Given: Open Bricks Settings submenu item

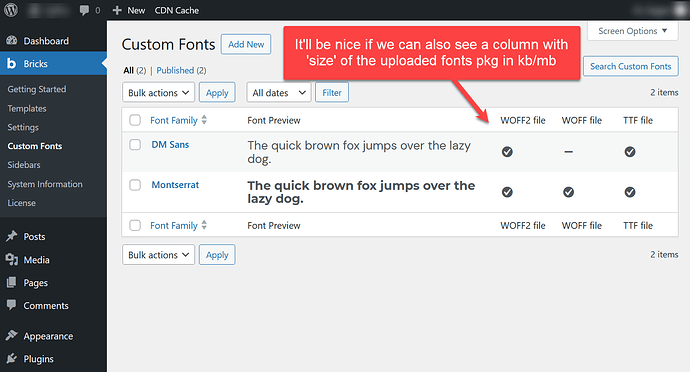Looking at the screenshot, I should point(23,127).
